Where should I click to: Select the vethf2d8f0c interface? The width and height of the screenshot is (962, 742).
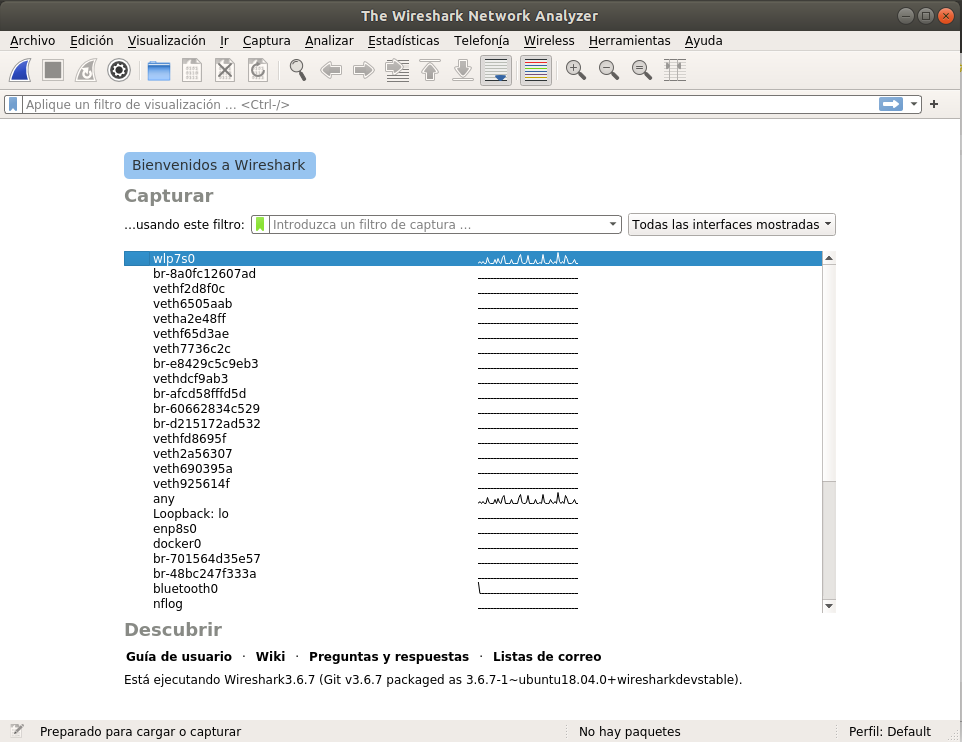472,288
